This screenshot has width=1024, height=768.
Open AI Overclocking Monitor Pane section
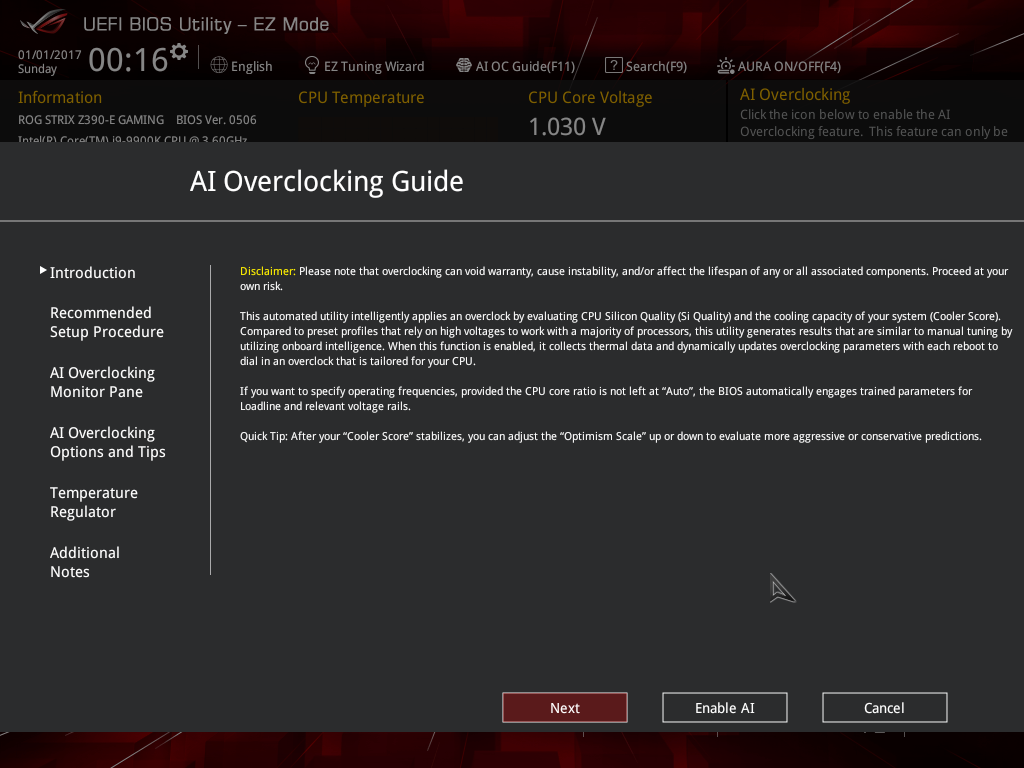(x=103, y=382)
